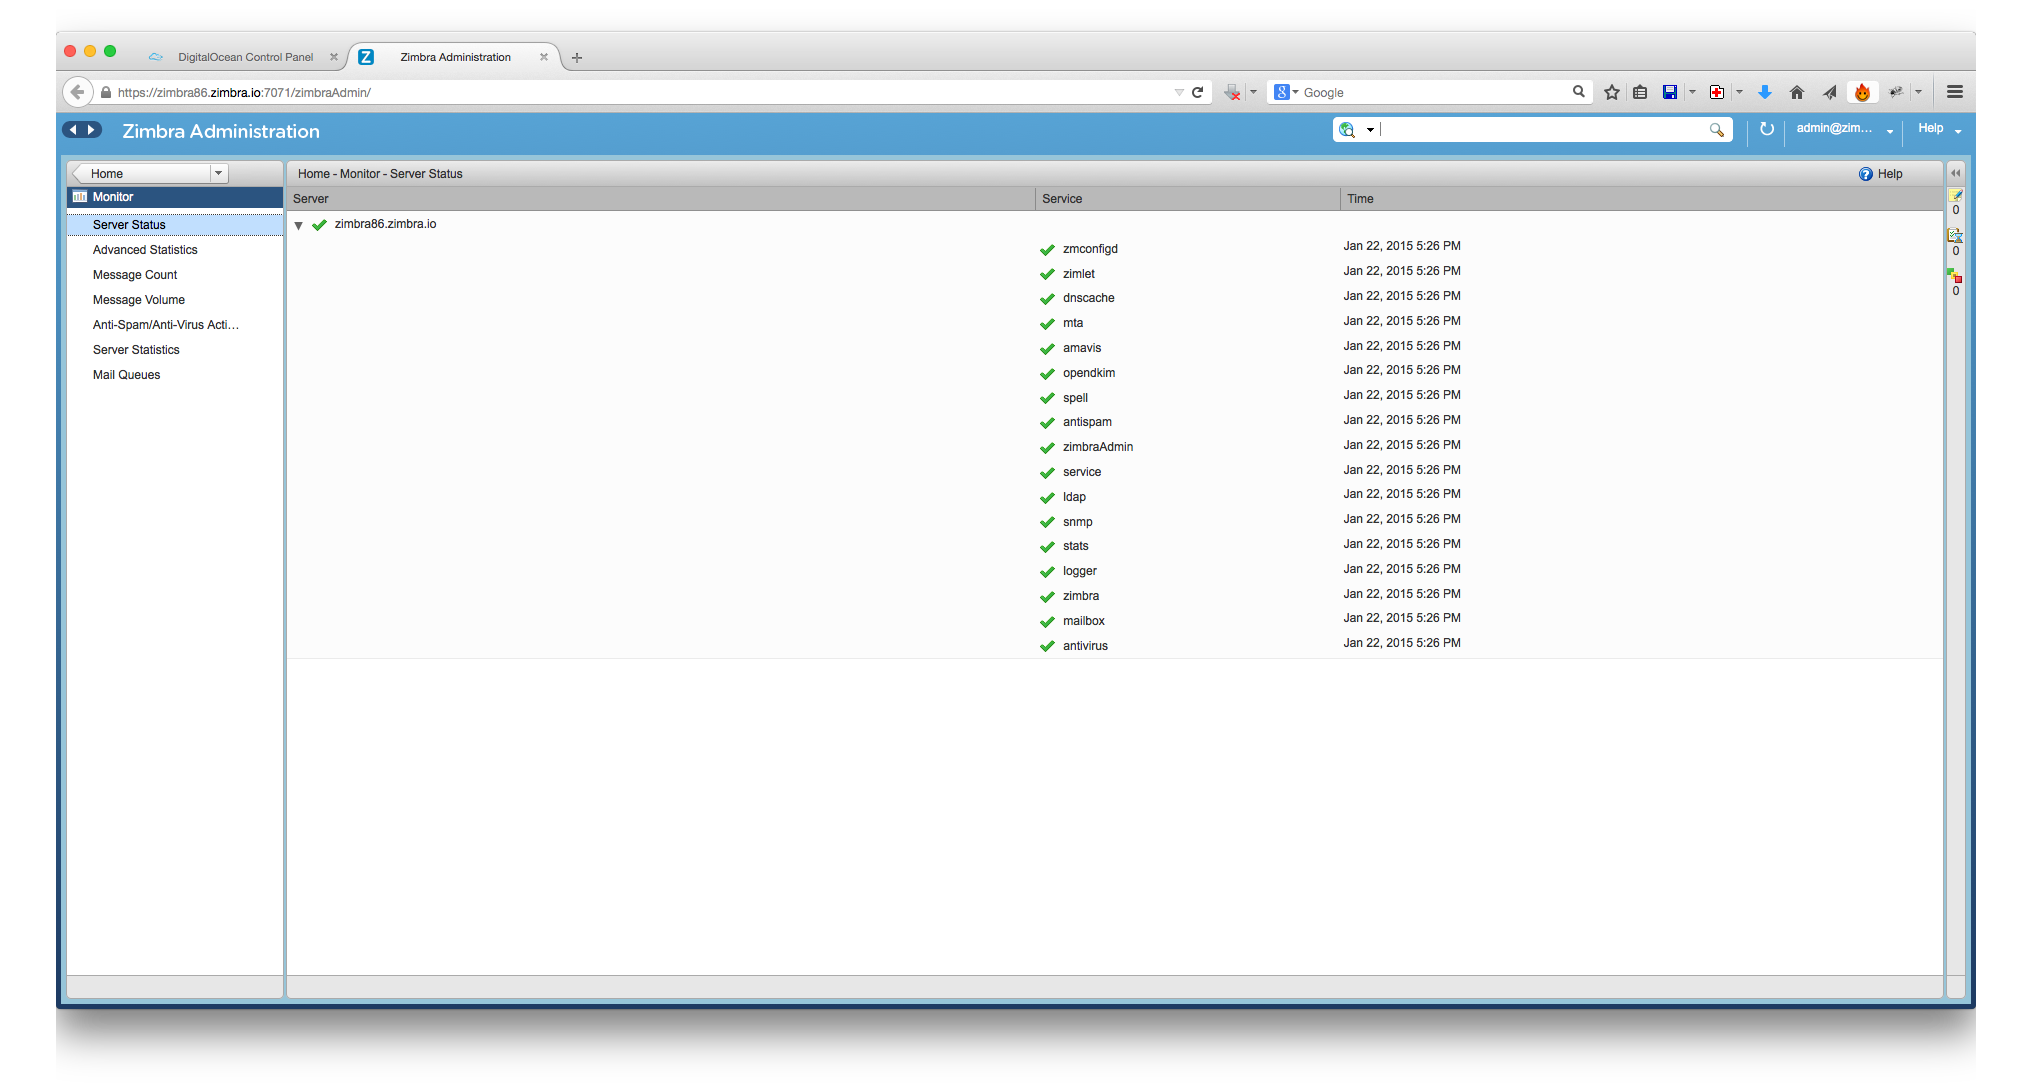
Task: Open the search type dropdown arrow
Action: tap(1370, 130)
